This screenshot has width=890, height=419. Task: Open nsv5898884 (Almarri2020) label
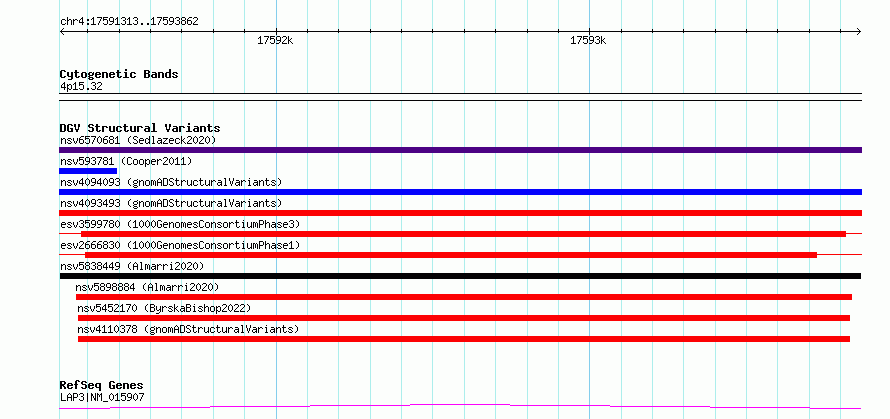pos(147,287)
